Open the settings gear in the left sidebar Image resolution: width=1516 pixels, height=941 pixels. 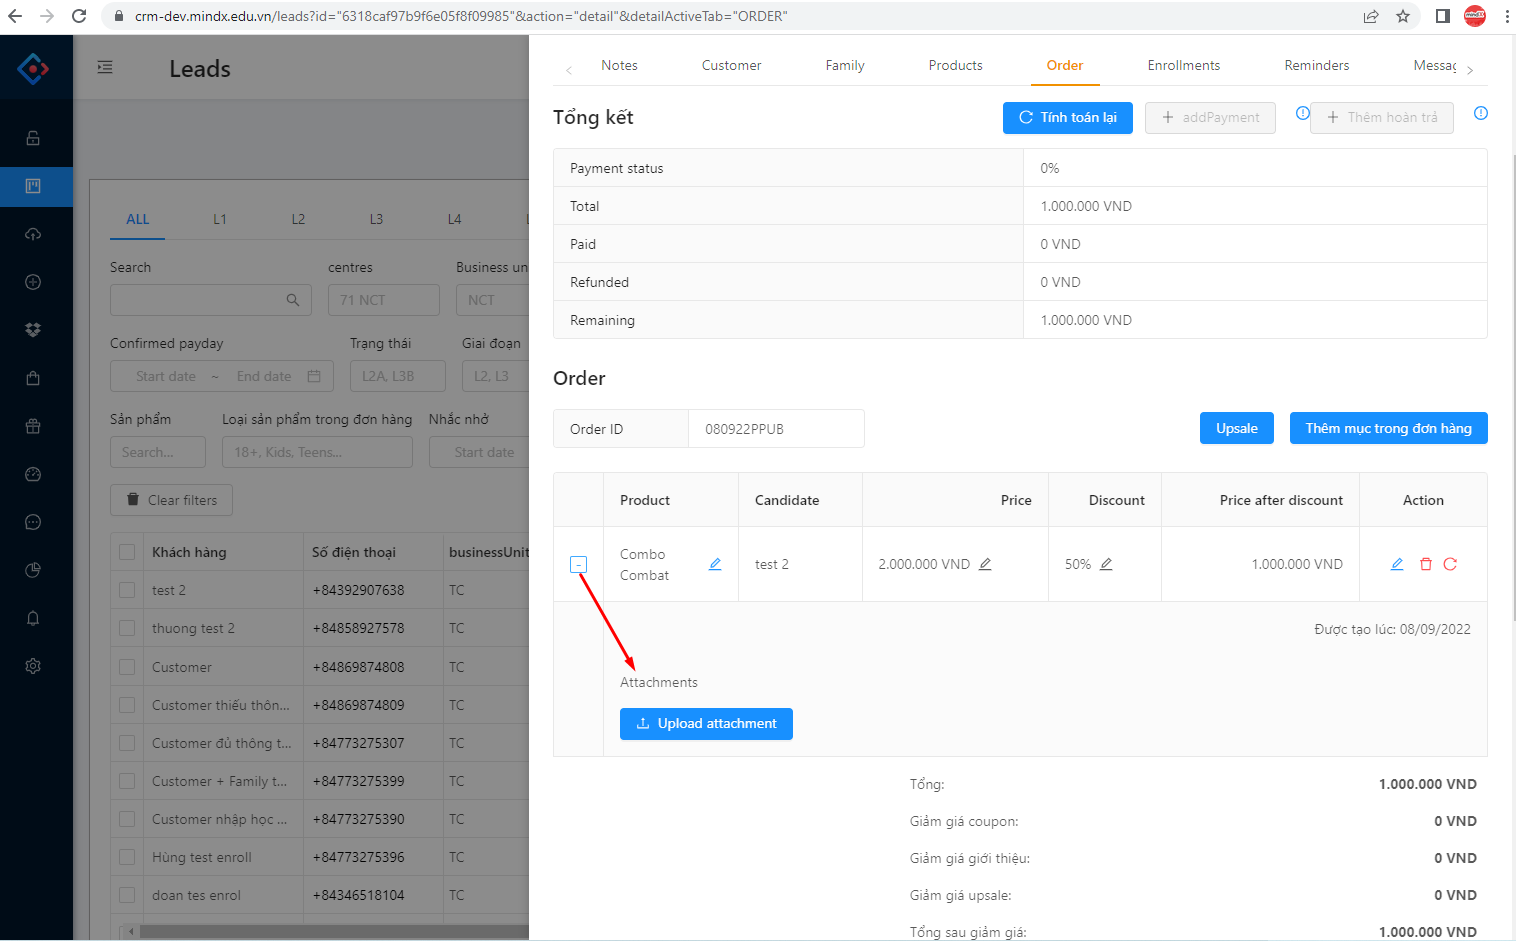tap(33, 666)
